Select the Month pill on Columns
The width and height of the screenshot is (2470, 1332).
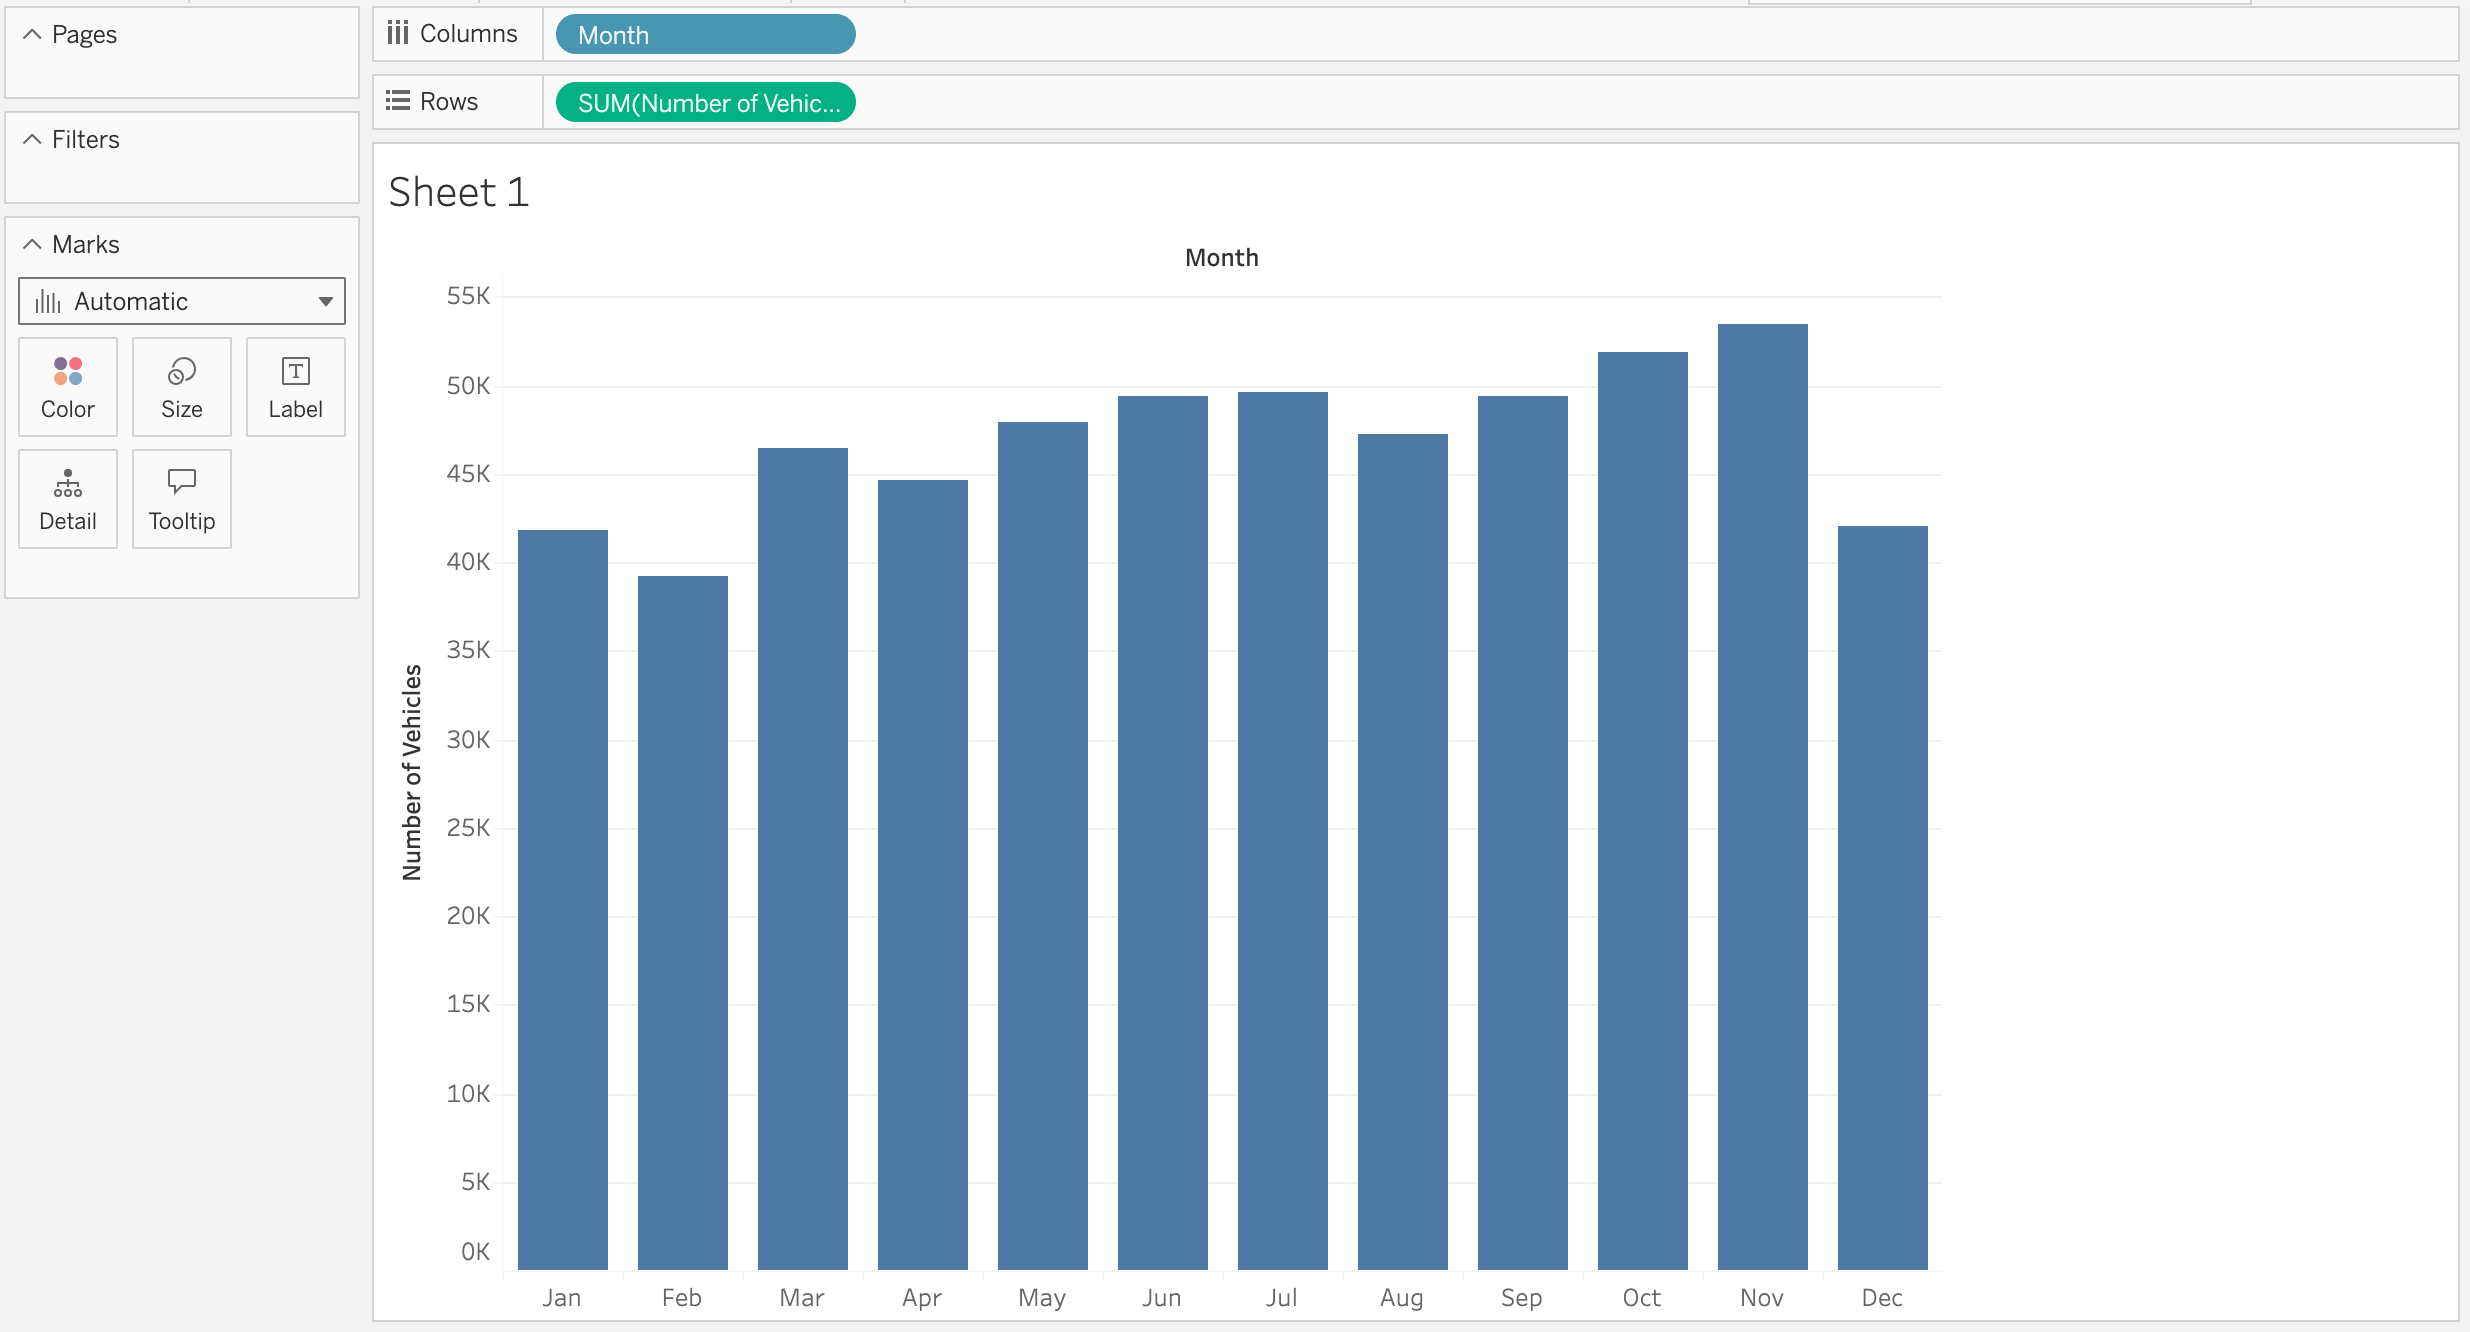[703, 34]
